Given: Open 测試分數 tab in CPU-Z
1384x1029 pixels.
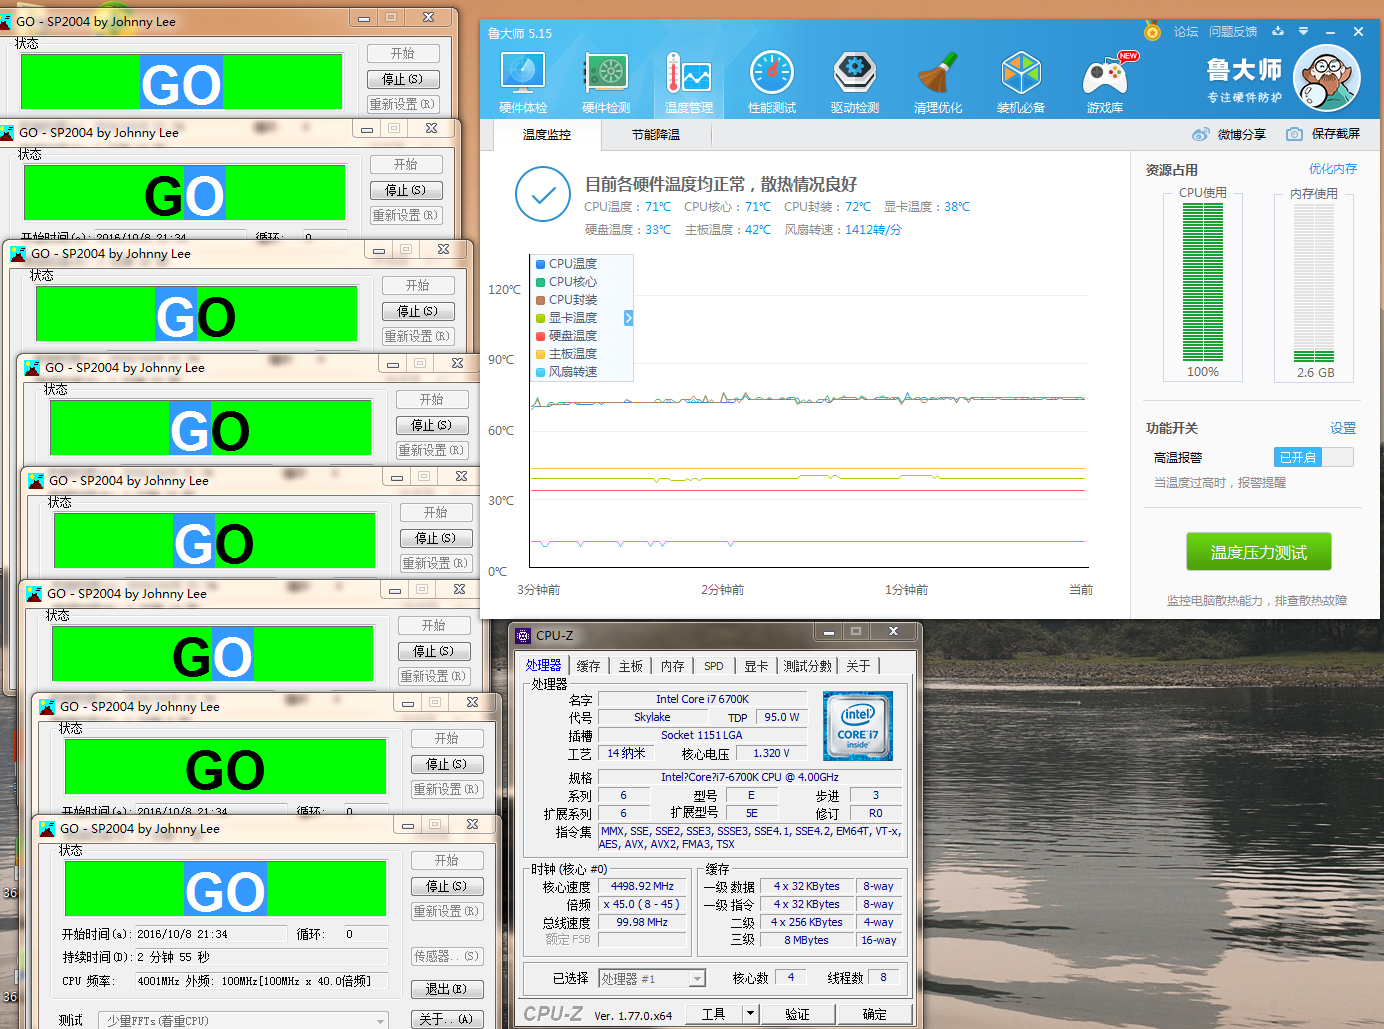Looking at the screenshot, I should (x=808, y=666).
